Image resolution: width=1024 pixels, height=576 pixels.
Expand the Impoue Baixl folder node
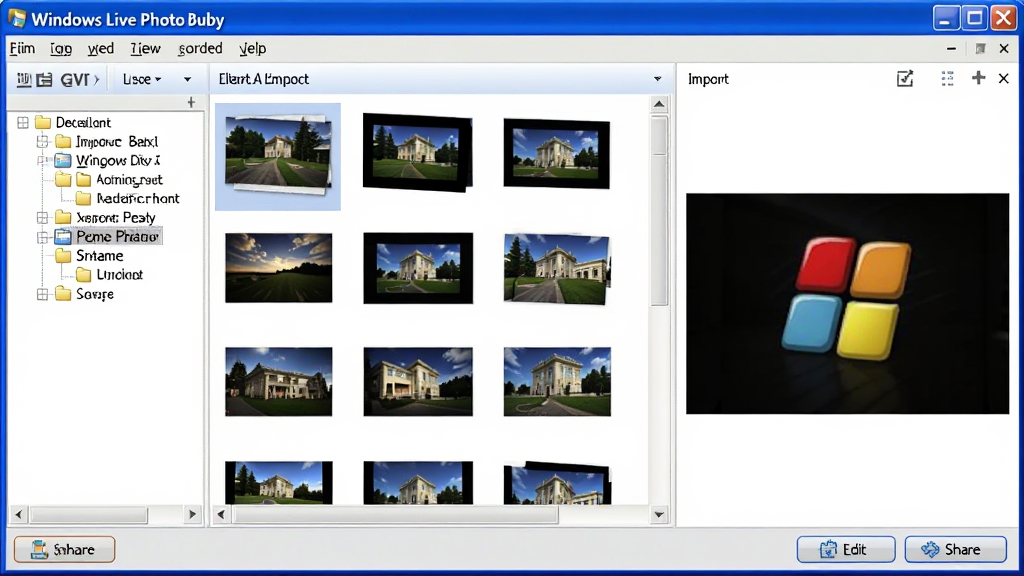pyautogui.click(x=43, y=141)
